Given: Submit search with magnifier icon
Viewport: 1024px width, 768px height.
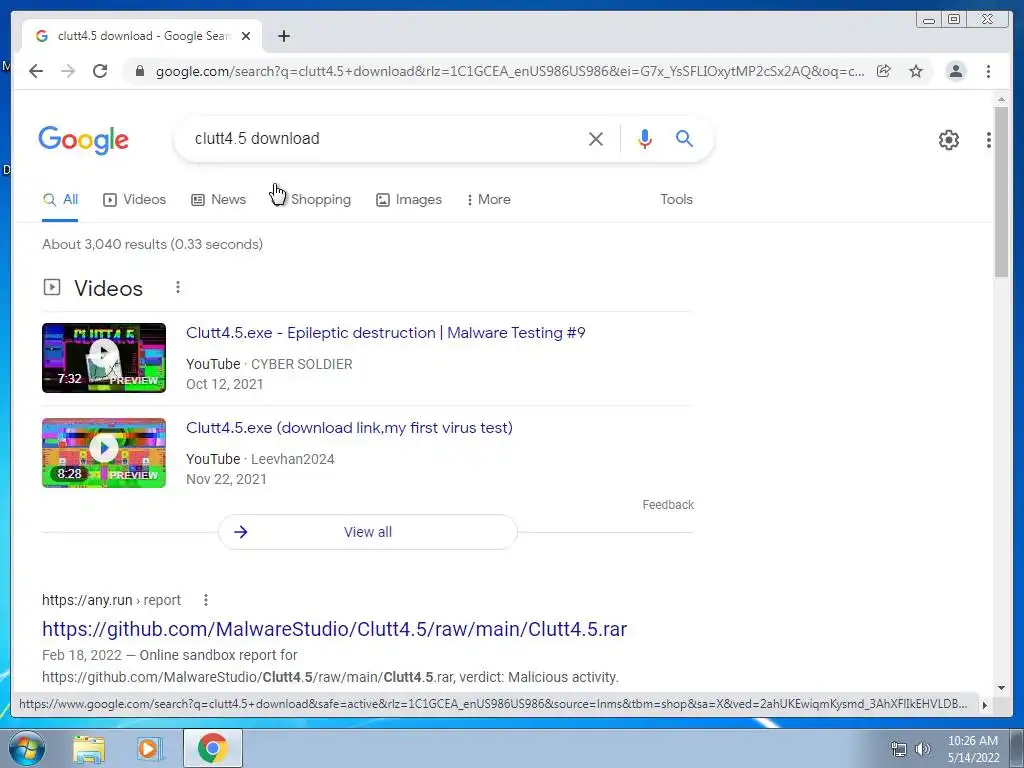Looking at the screenshot, I should 684,138.
